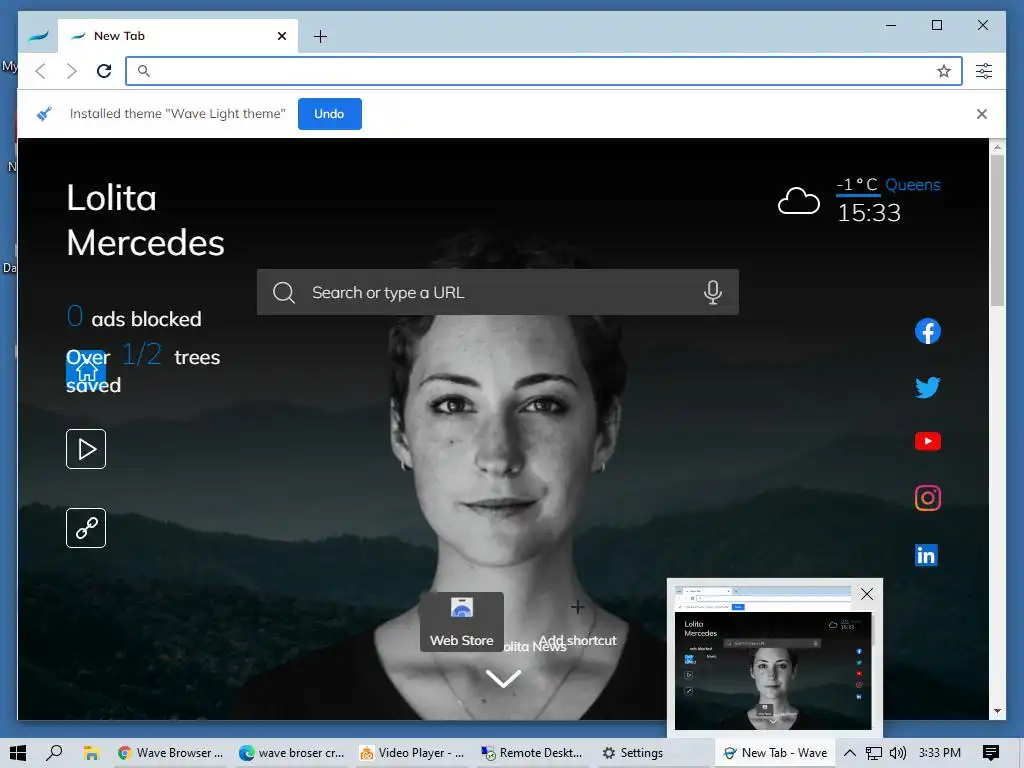Click New Tab - Wave taskbar button
Screen dimensions: 1024x768
[x=775, y=753]
